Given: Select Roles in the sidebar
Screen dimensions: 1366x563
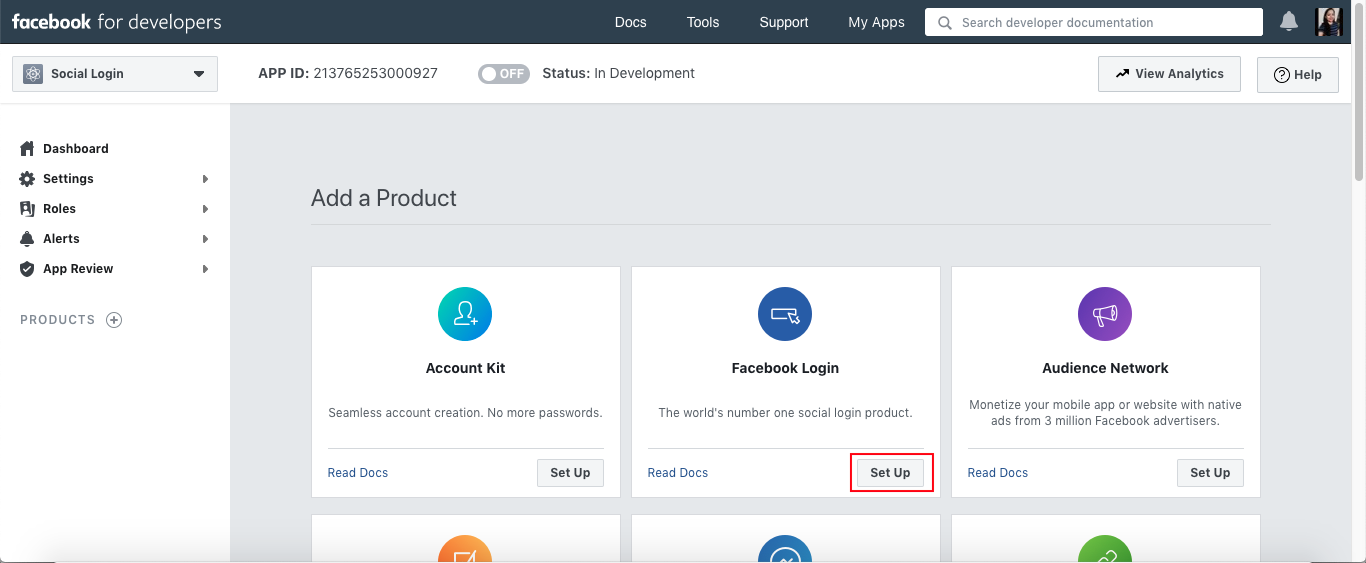Looking at the screenshot, I should coord(59,209).
